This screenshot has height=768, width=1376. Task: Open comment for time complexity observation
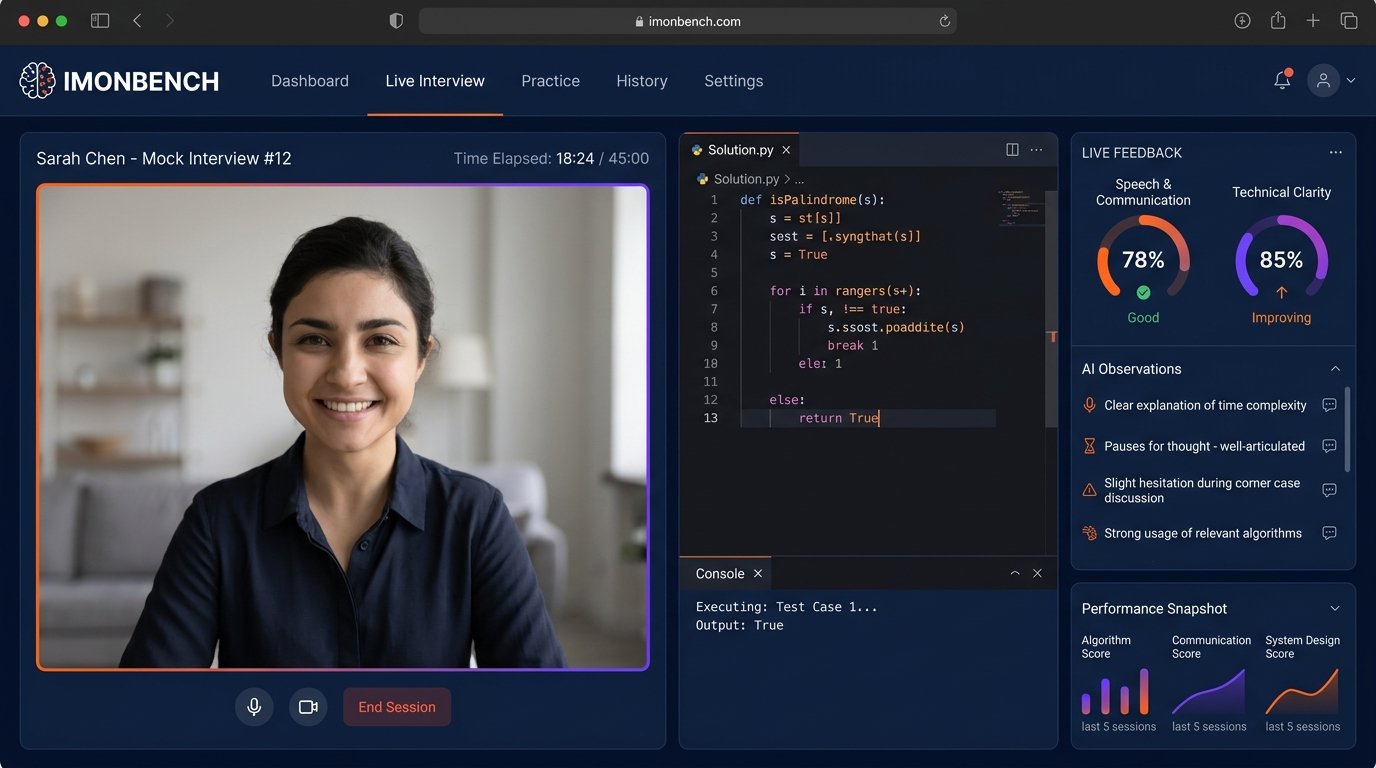[x=1329, y=405]
